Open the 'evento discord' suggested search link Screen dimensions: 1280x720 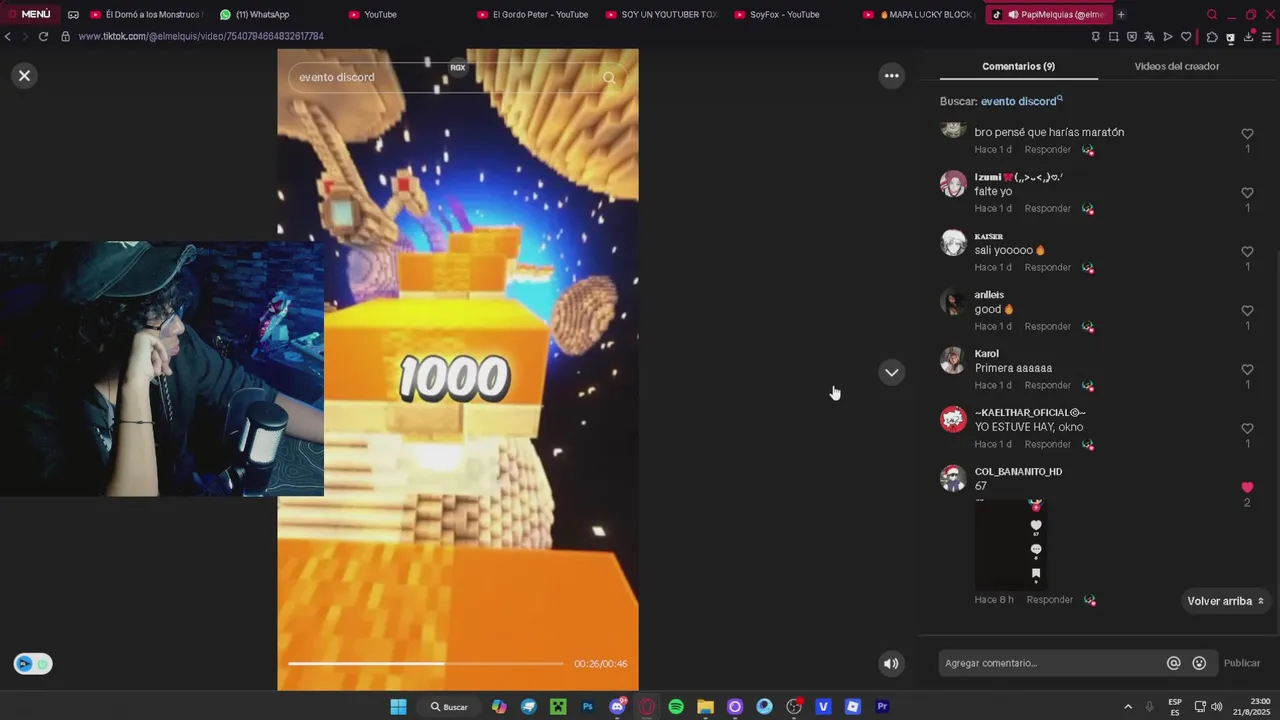pyautogui.click(x=1021, y=101)
